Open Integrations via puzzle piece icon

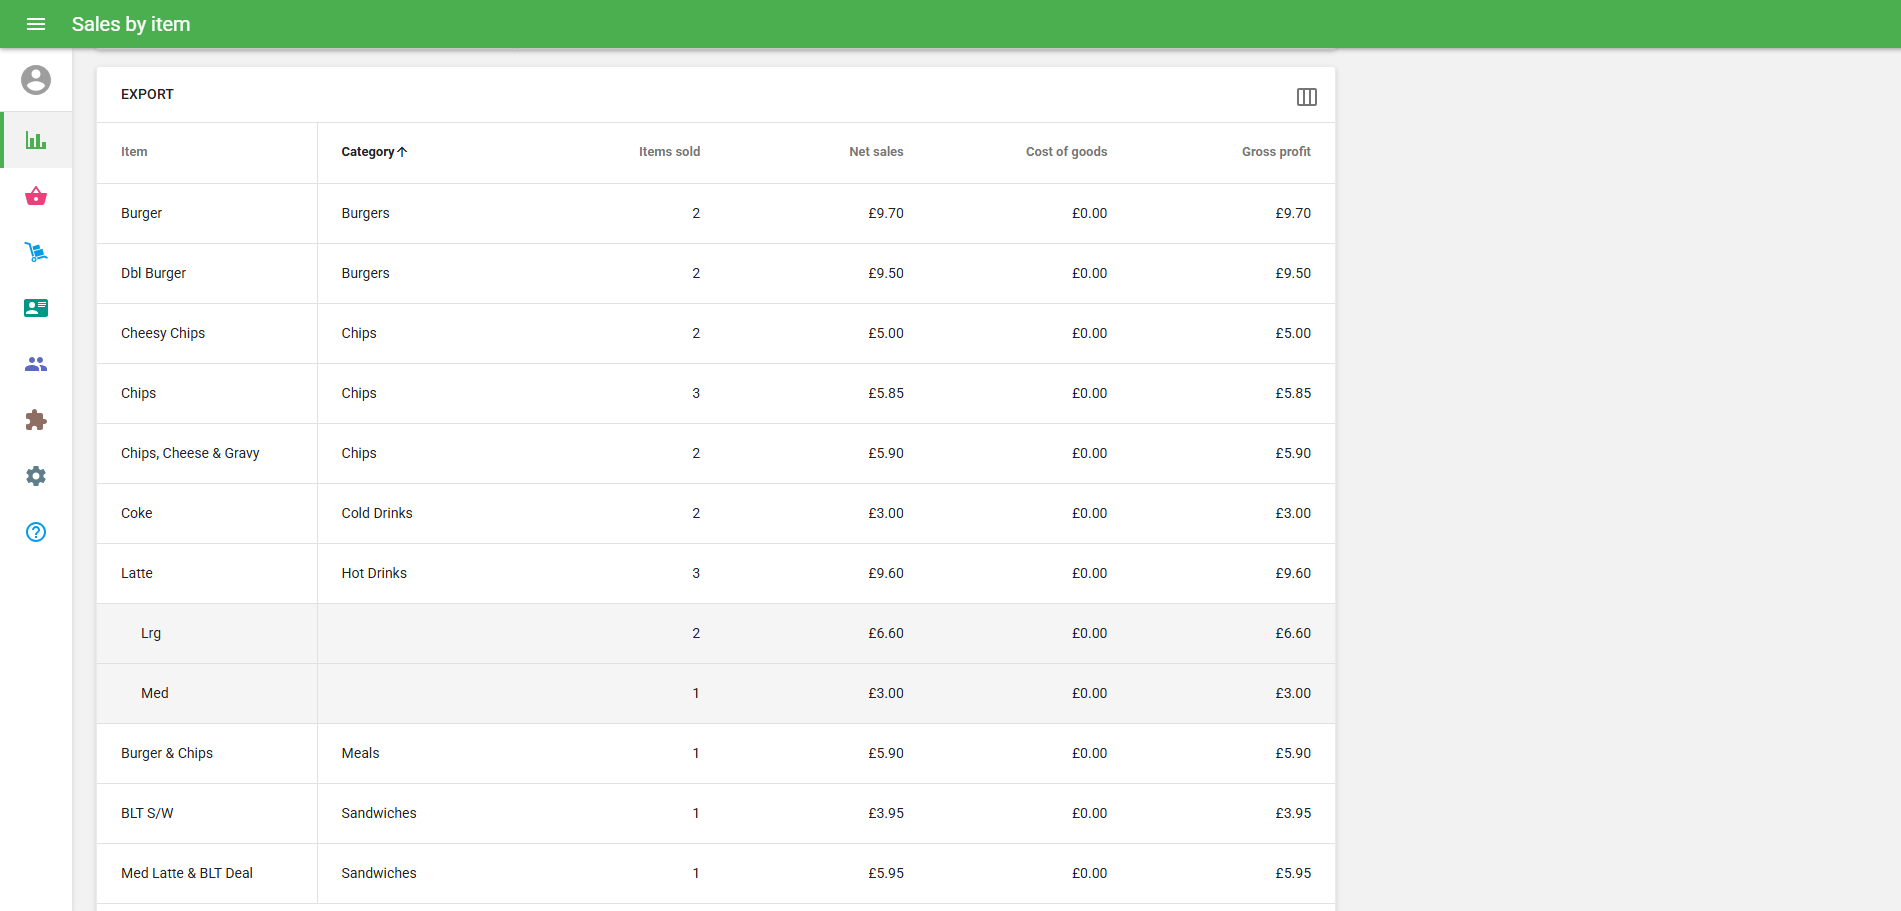tap(36, 420)
